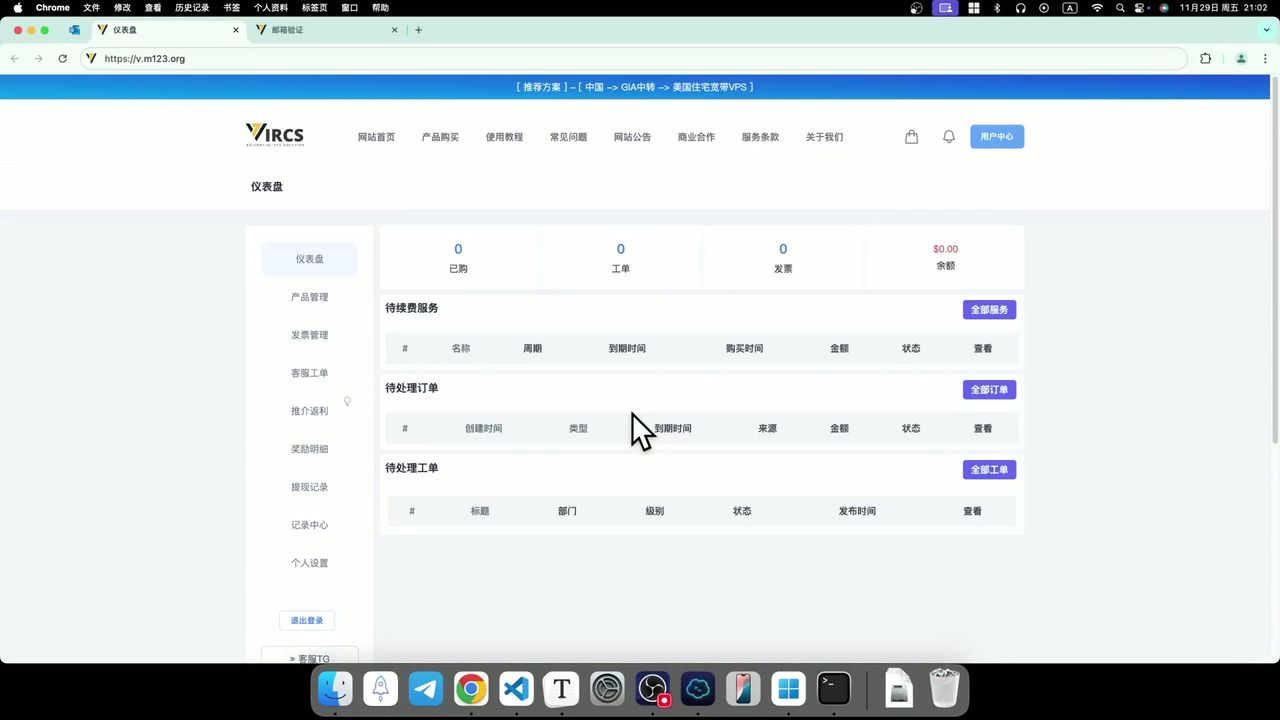Open OBS Studio from the Dock
This screenshot has height=720, width=1280.
pyautogui.click(x=652, y=688)
